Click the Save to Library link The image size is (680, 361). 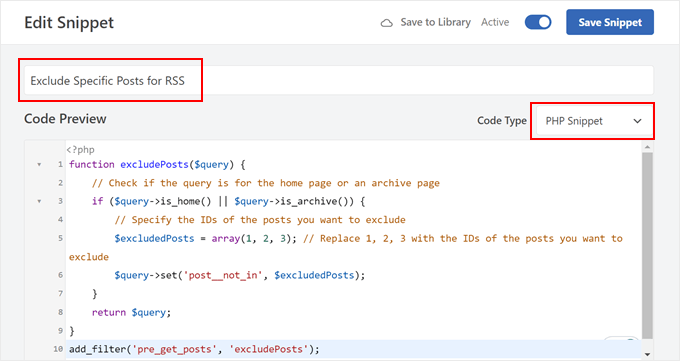click(x=435, y=22)
